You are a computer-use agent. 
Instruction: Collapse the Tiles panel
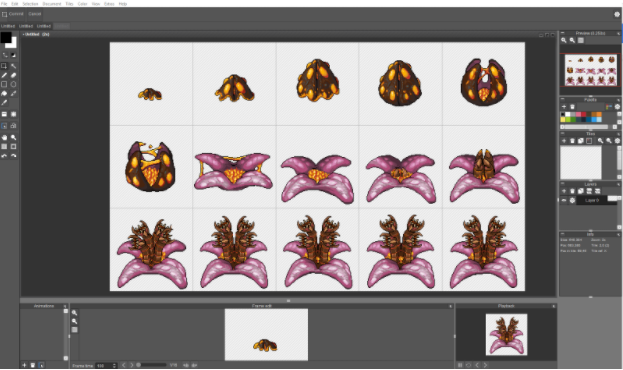coord(563,134)
